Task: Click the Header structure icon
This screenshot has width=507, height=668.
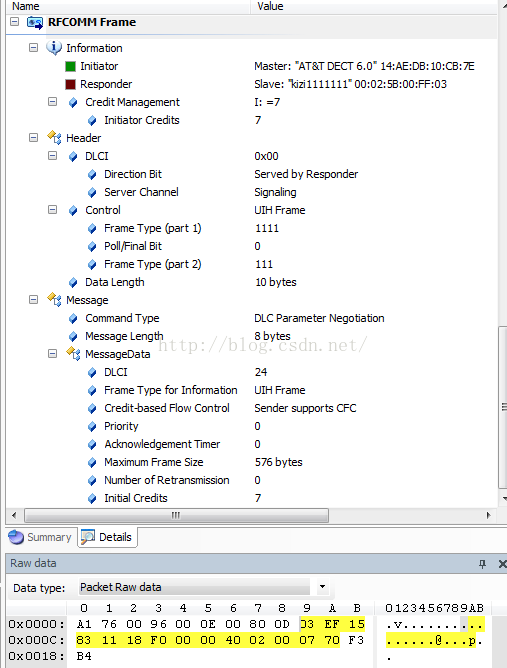Action: tap(54, 138)
